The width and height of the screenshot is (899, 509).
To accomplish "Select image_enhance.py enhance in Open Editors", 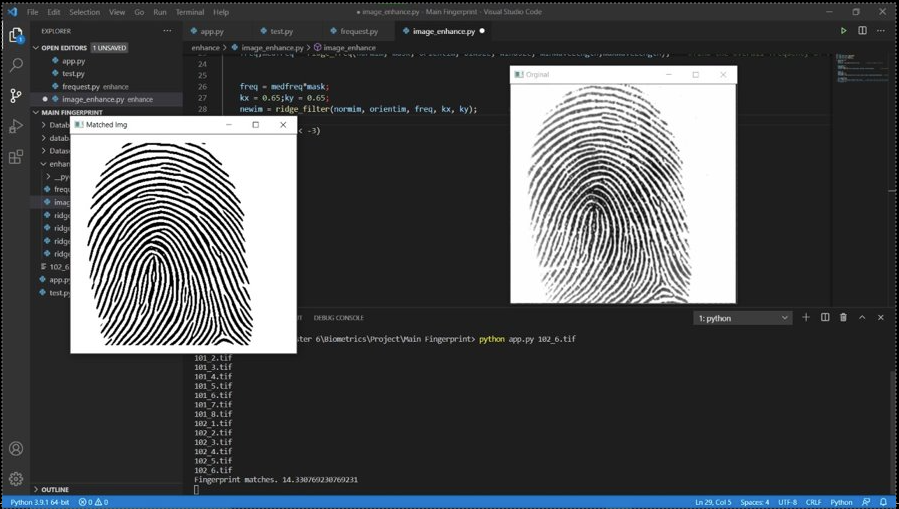I will (x=107, y=99).
